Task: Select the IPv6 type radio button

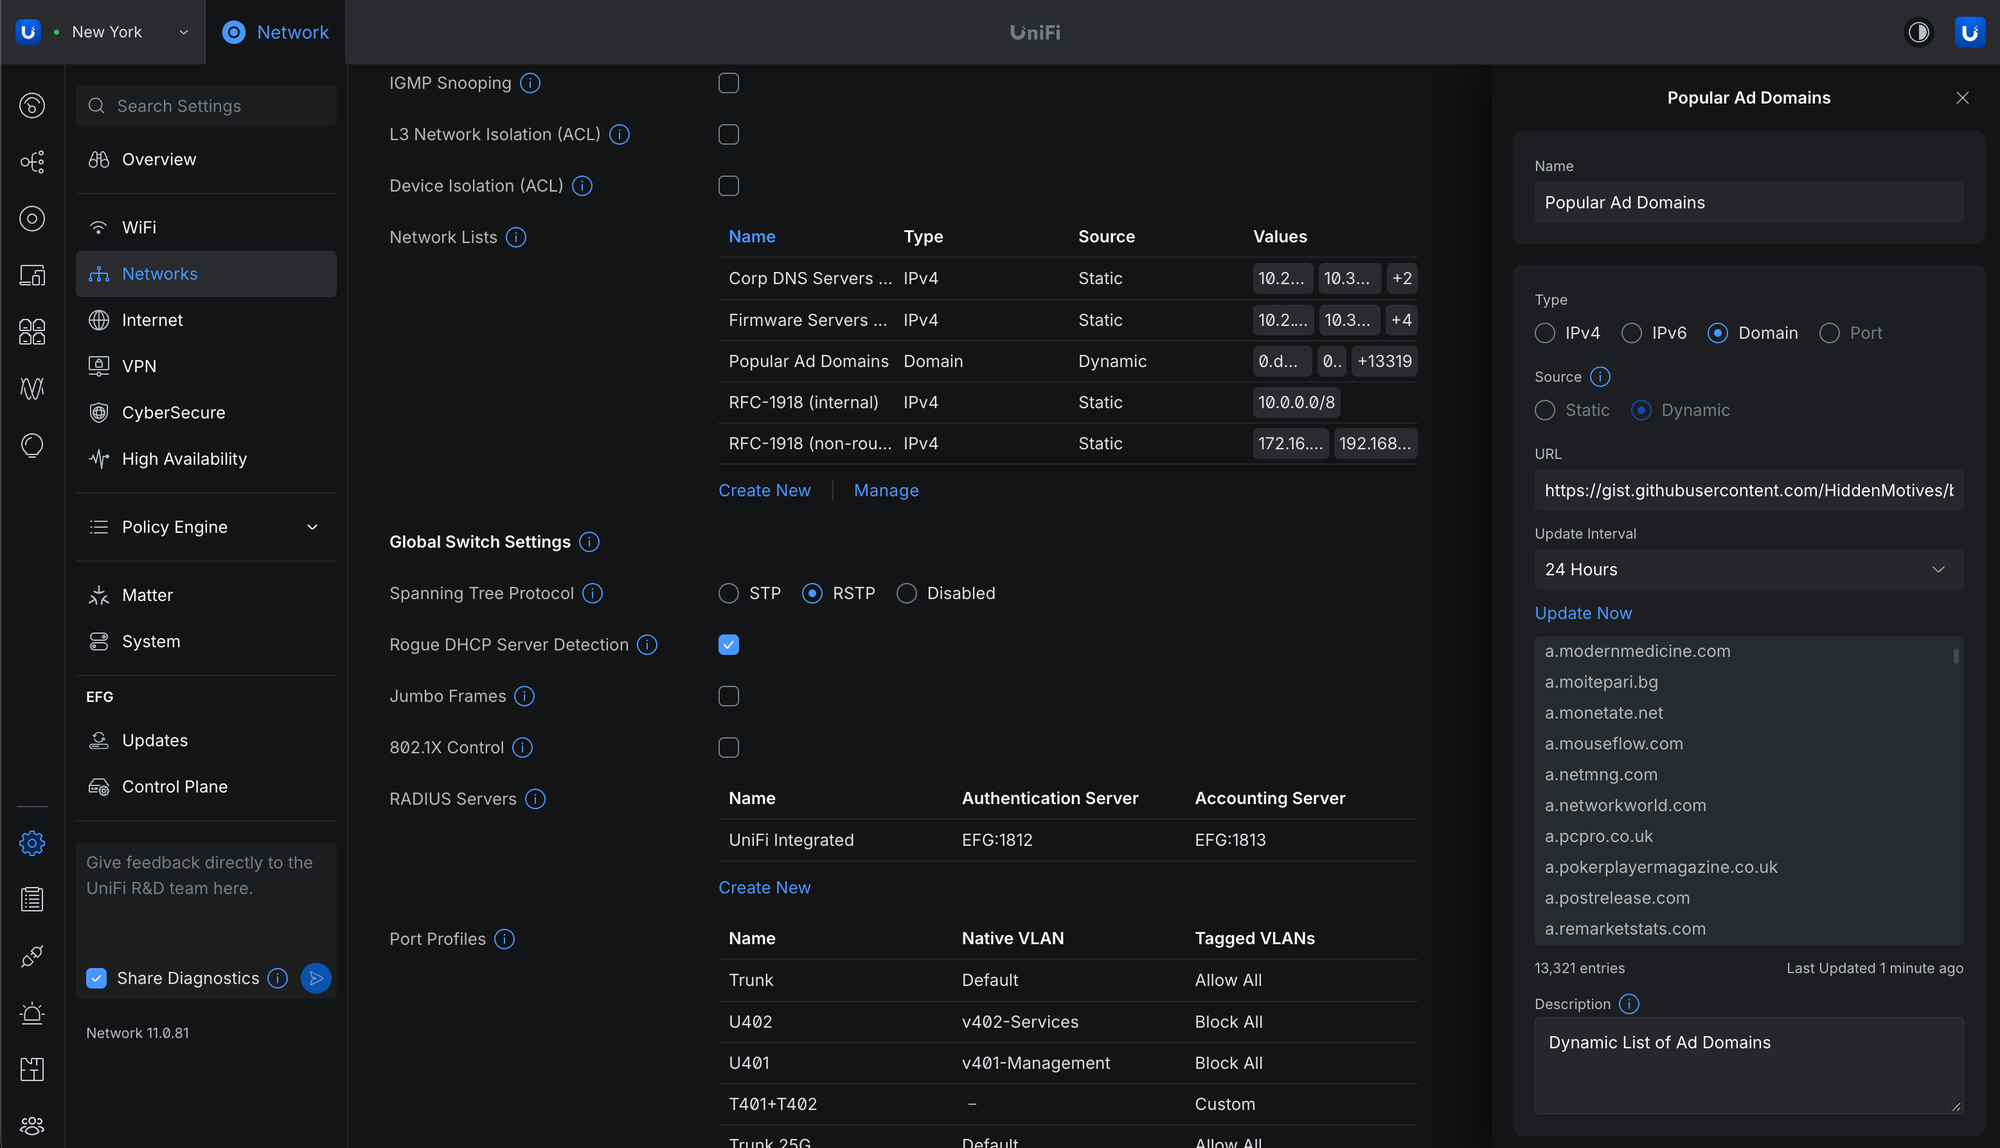Action: (1632, 333)
